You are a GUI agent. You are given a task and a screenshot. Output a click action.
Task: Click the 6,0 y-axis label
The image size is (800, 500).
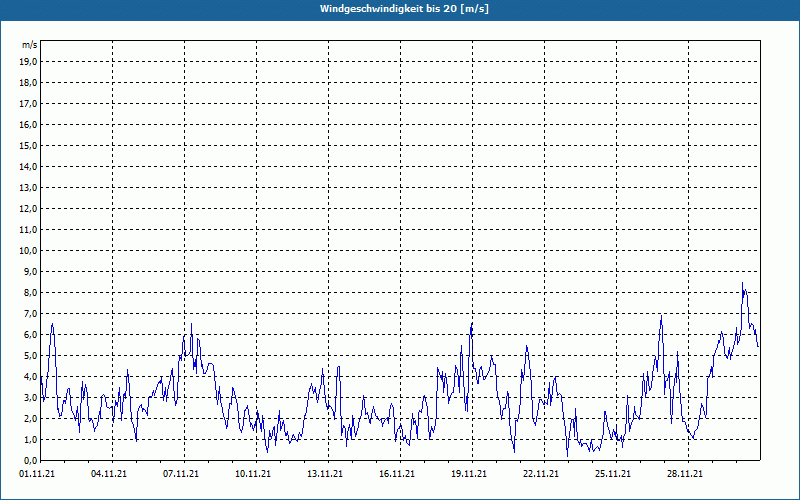coord(31,335)
